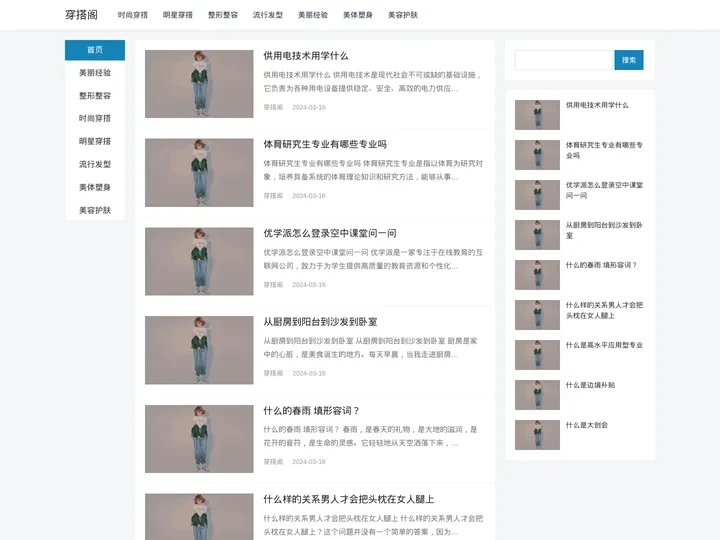Click large thumbnail for 从厨房到阳台 article
Image resolution: width=720 pixels, height=540 pixels.
coord(199,350)
